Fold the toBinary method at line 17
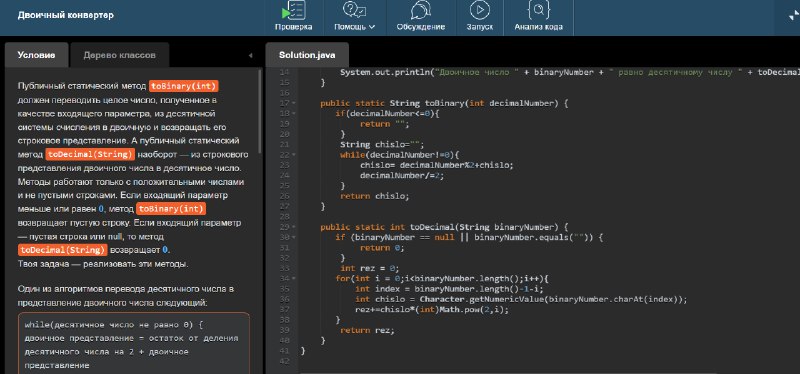The width and height of the screenshot is (800, 374). [295, 104]
